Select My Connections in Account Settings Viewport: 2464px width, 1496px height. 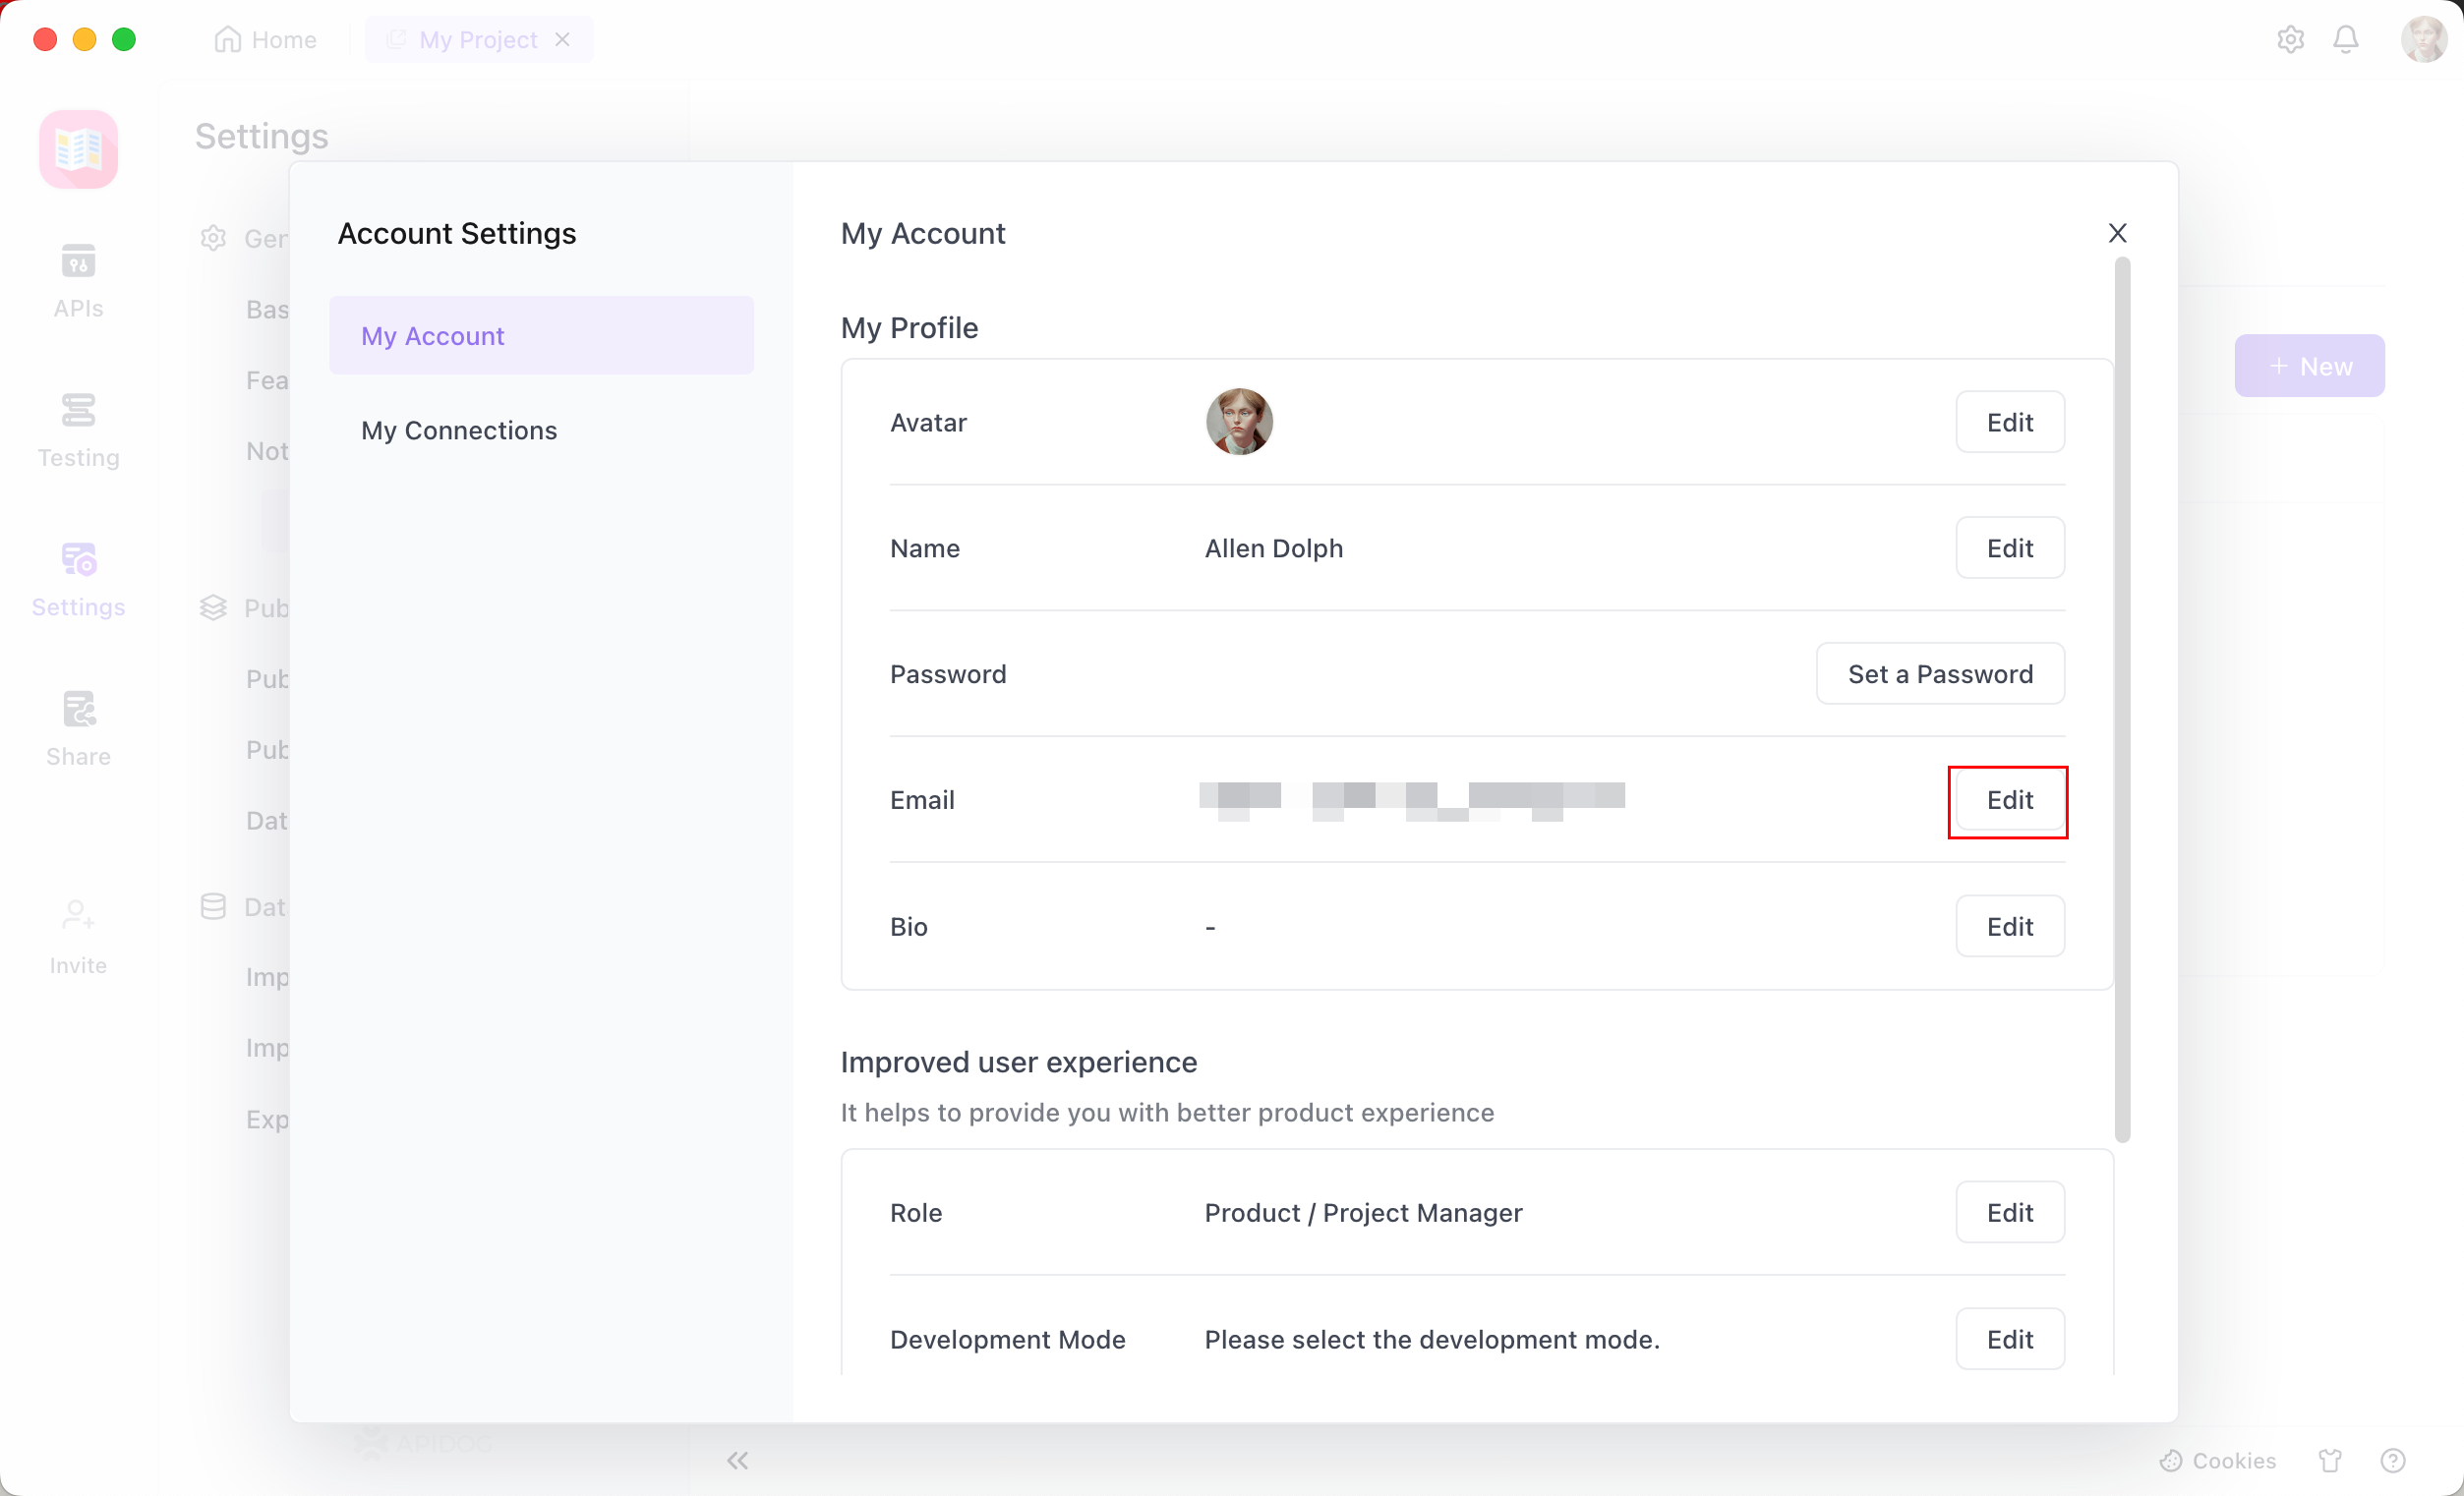pyautogui.click(x=541, y=430)
